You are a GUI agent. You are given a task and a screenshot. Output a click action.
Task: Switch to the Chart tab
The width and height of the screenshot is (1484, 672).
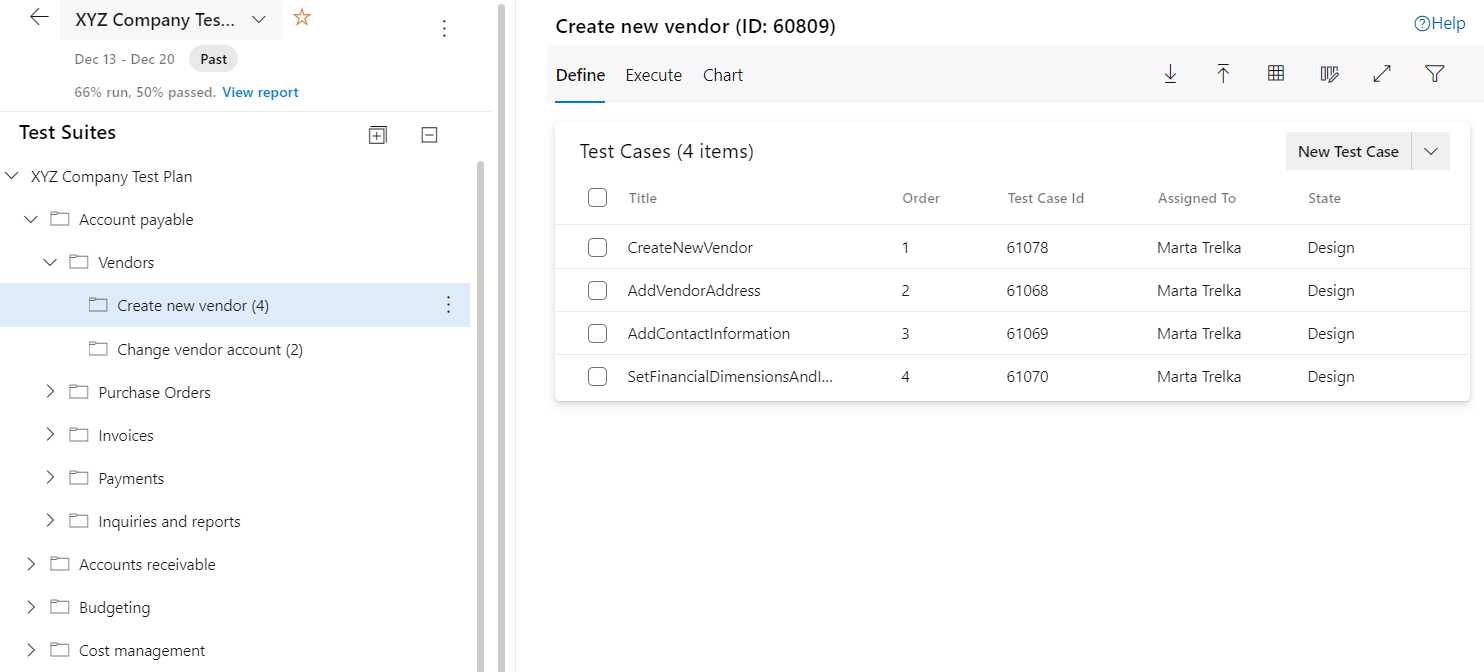coord(723,75)
